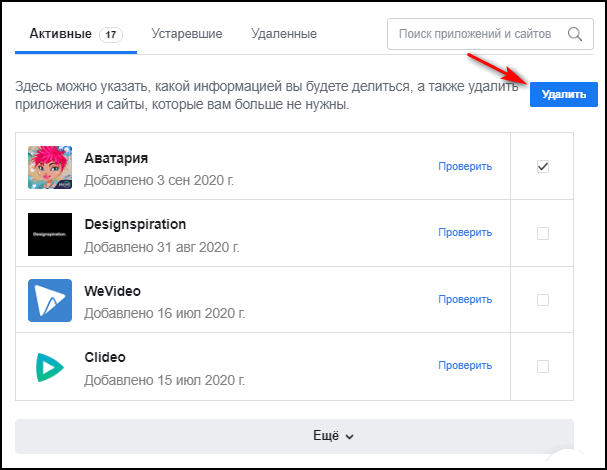Click the Аватария app name
Screen dimensions: 607x470
(116, 158)
